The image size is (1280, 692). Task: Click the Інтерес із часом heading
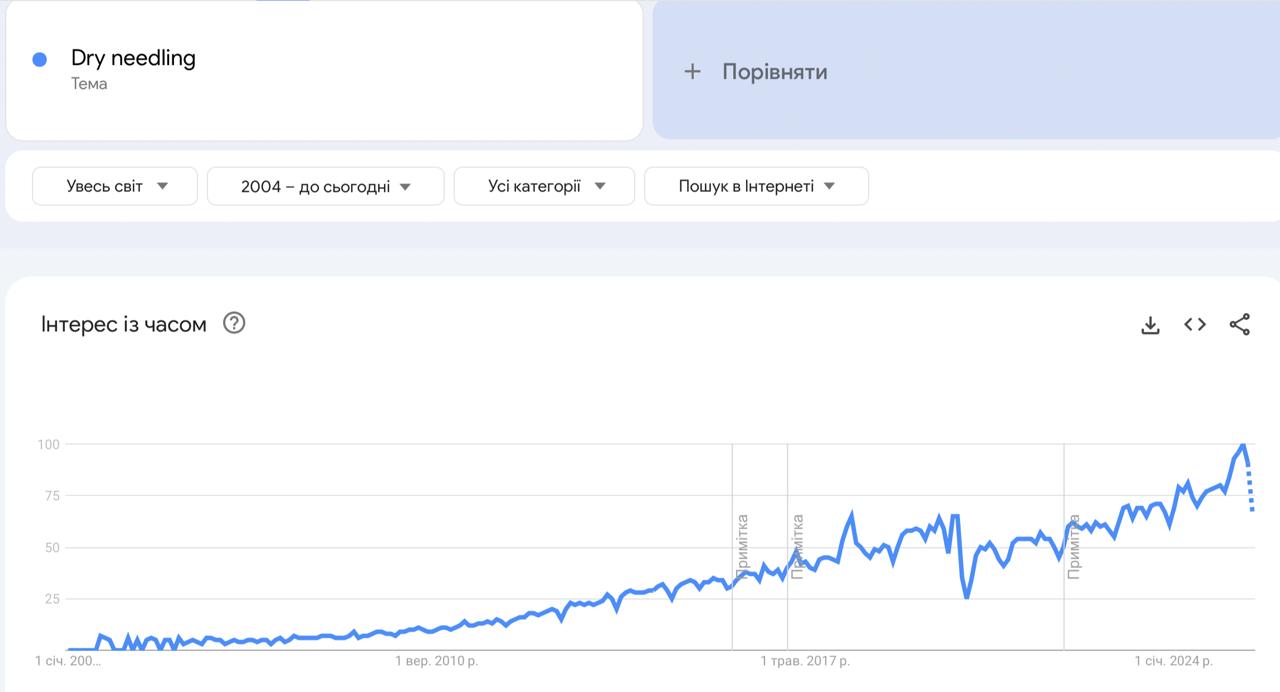coord(124,324)
